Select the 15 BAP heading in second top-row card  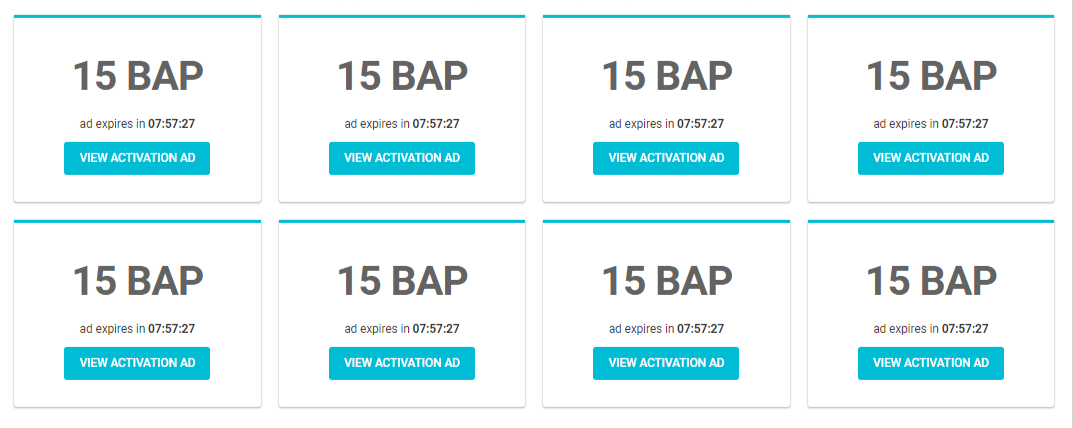click(x=402, y=76)
